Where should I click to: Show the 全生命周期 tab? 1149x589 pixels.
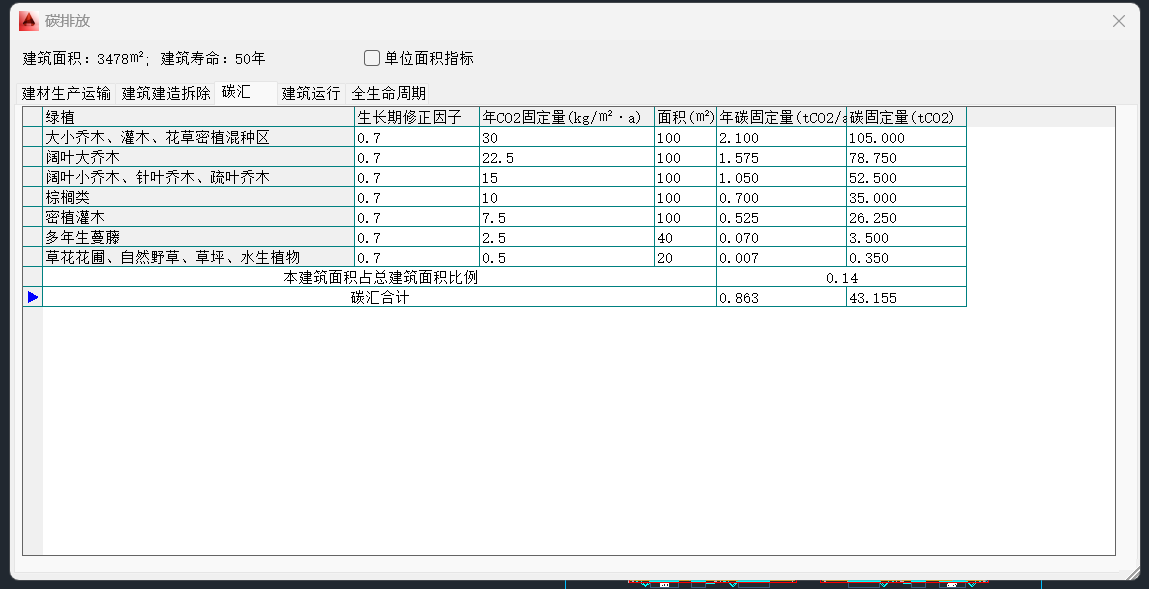388,94
